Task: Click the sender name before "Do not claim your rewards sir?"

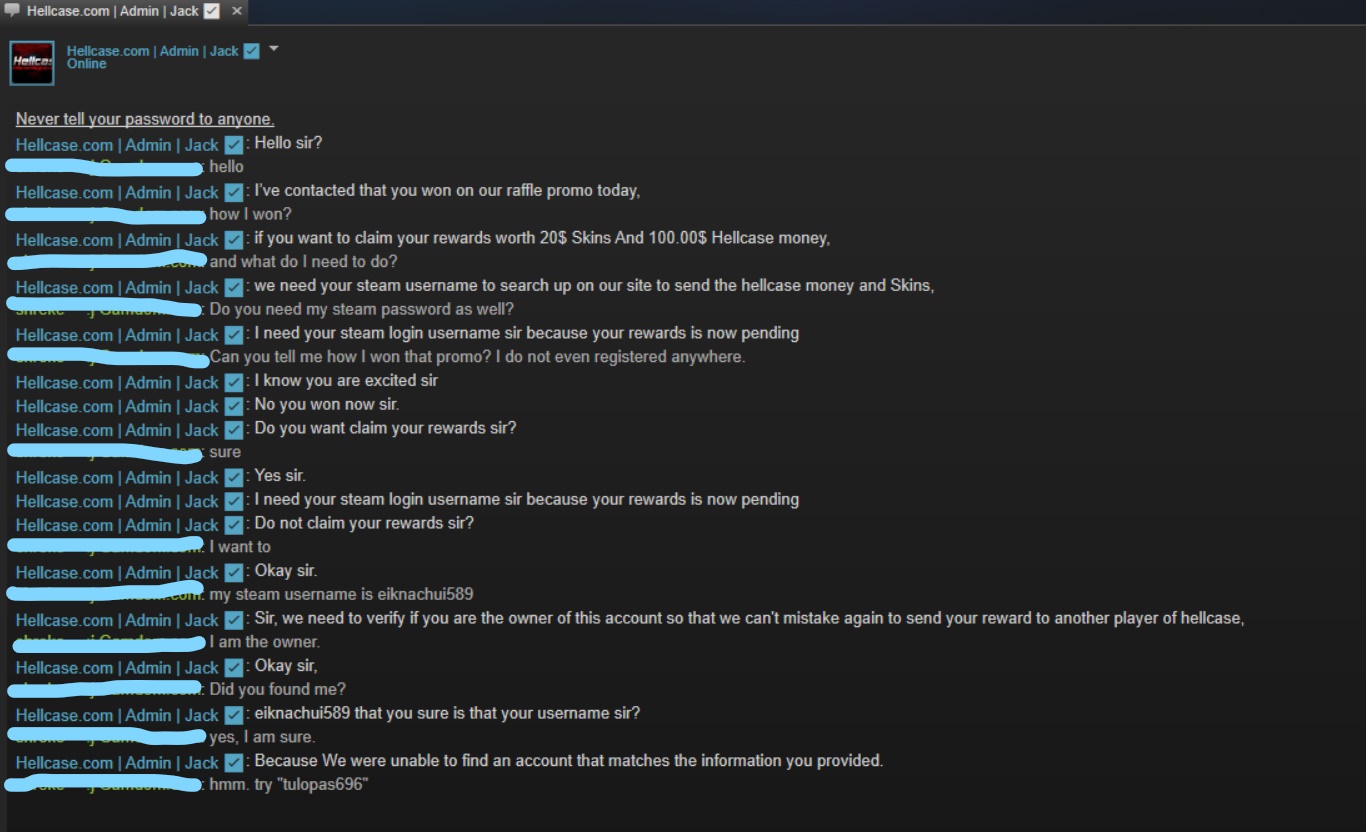Action: tap(117, 525)
